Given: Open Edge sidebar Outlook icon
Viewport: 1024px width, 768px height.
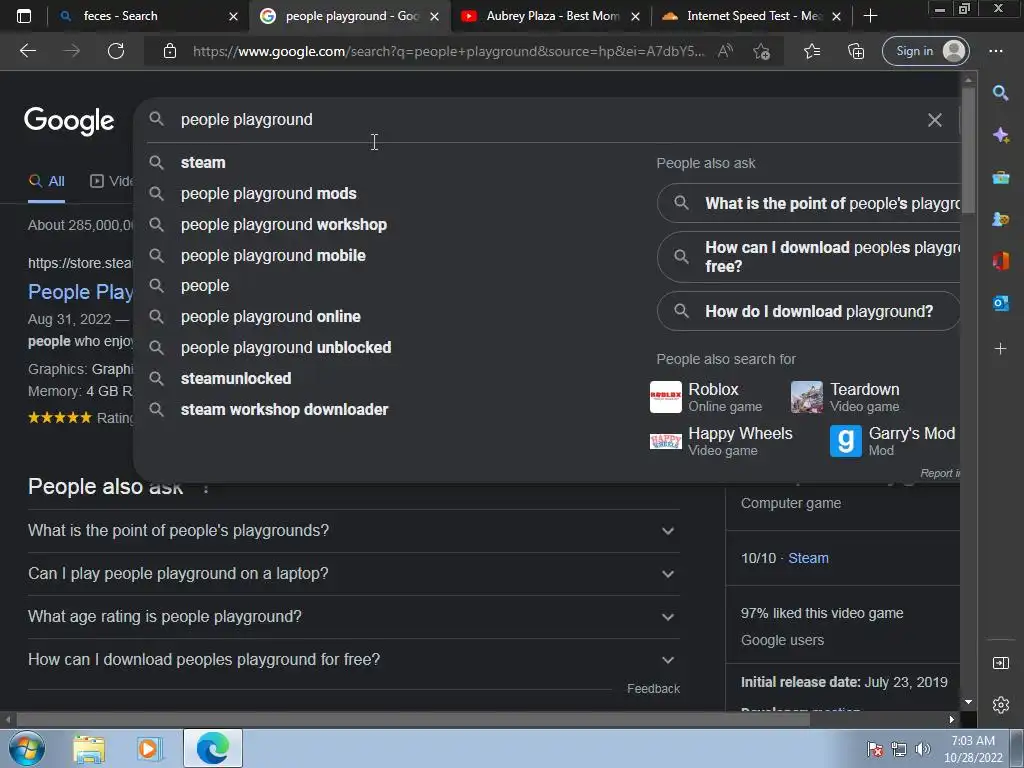Looking at the screenshot, I should point(1000,303).
